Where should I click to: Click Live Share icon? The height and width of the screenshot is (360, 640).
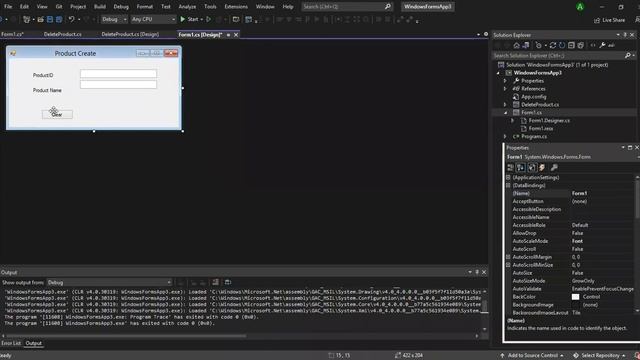597,20
